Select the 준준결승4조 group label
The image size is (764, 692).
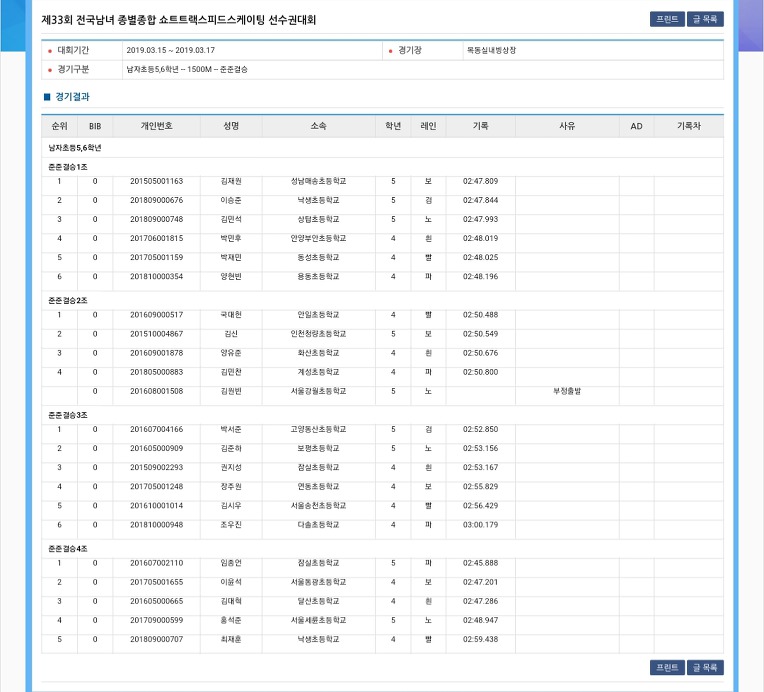(67, 548)
